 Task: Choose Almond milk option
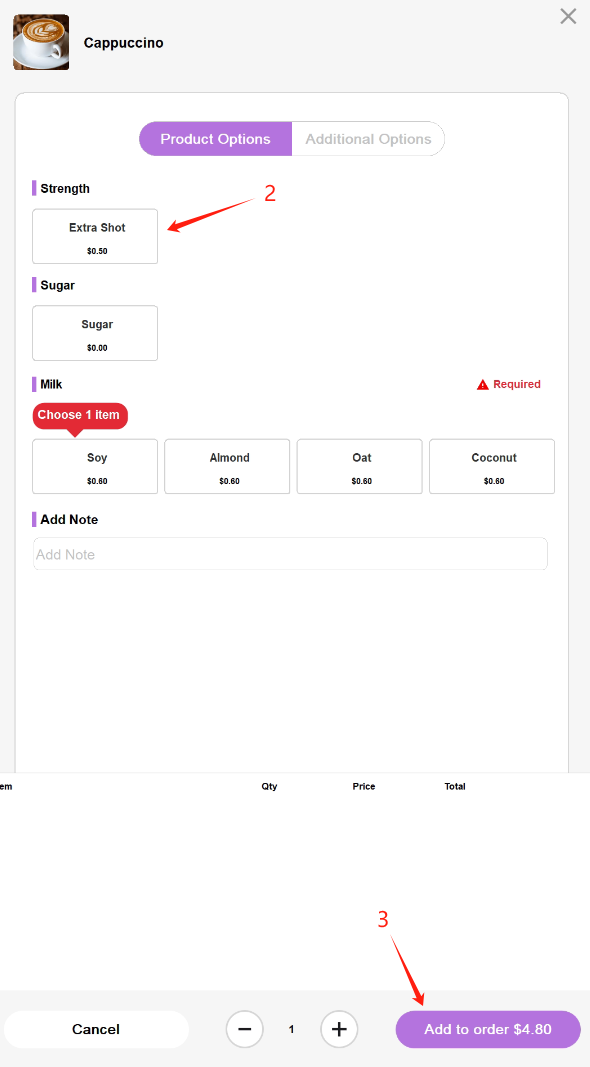tap(227, 466)
